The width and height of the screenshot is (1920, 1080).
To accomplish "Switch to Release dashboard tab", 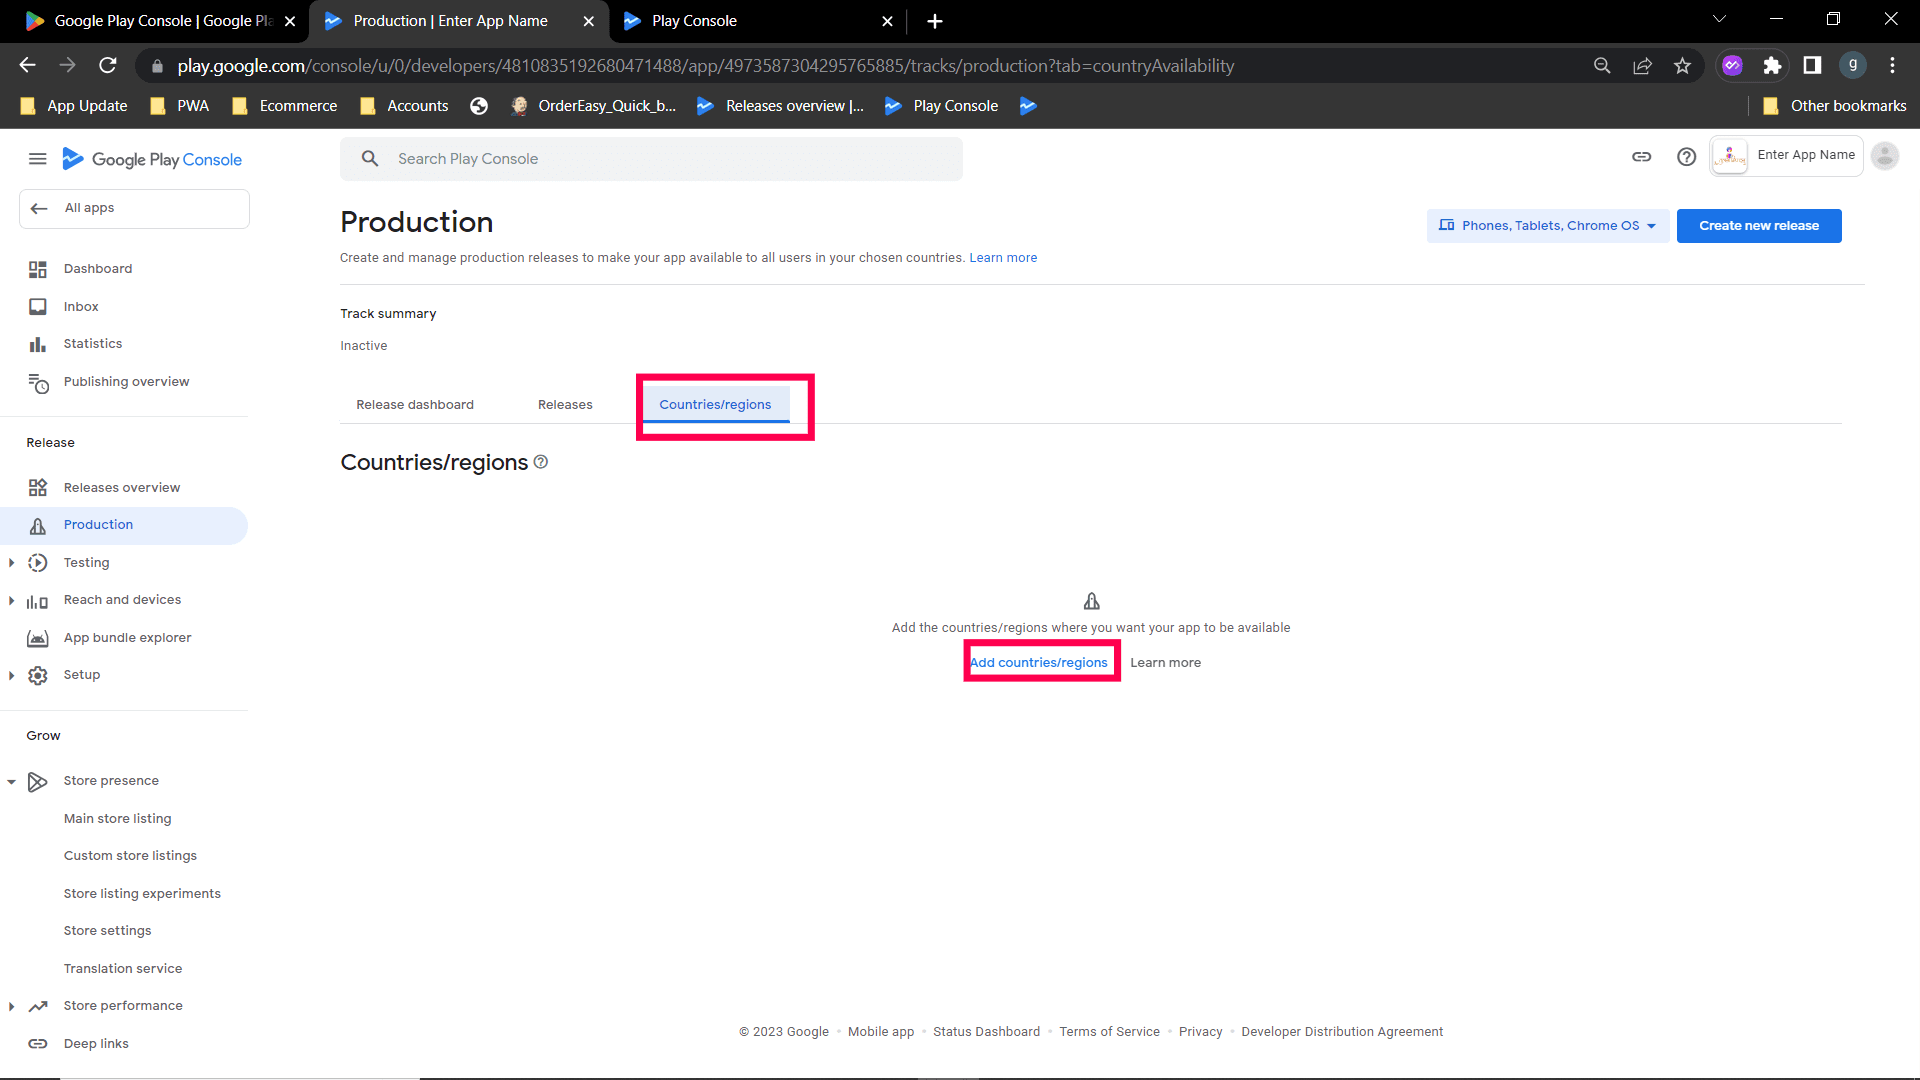I will [415, 405].
